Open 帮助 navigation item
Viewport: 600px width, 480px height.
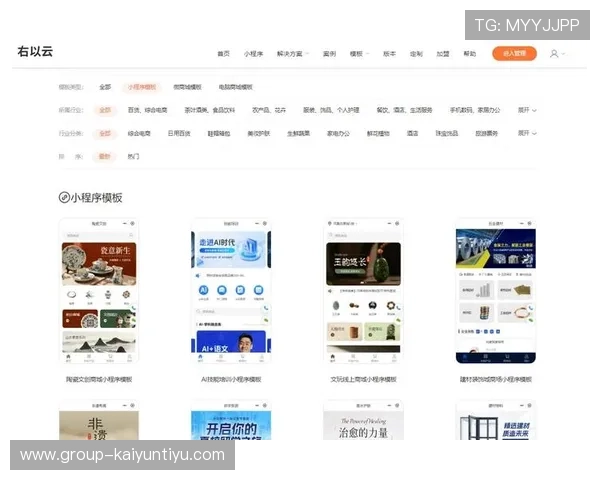point(470,54)
